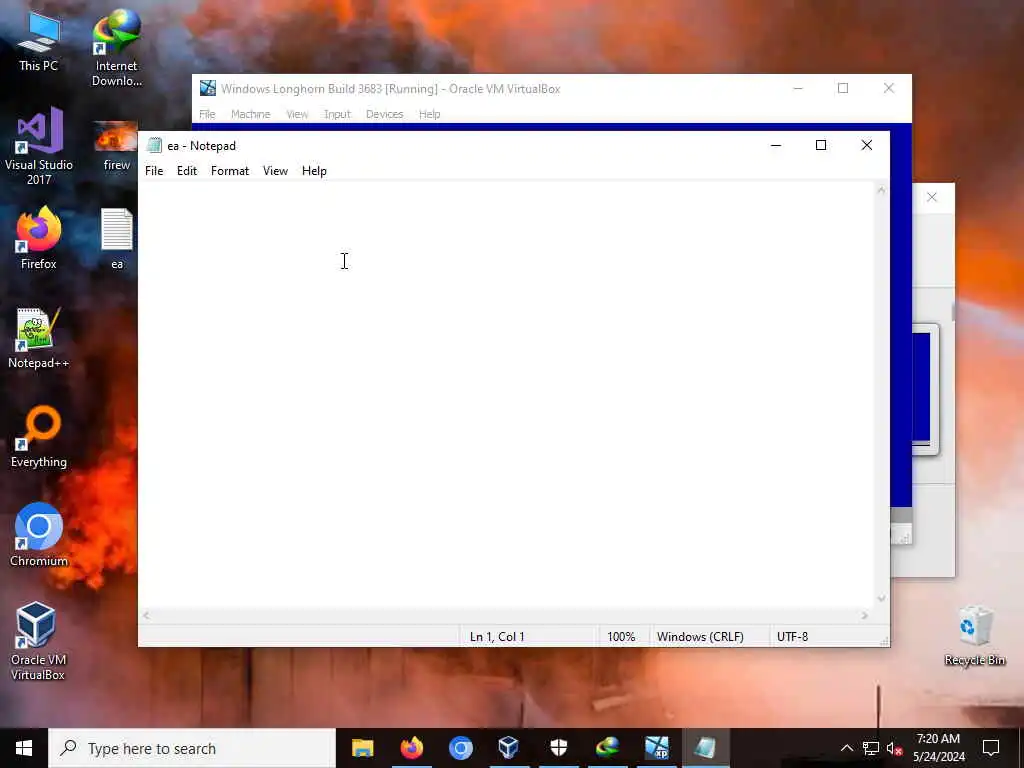Select Recycle Bin desktop icon
The width and height of the screenshot is (1024, 768).
point(974,635)
